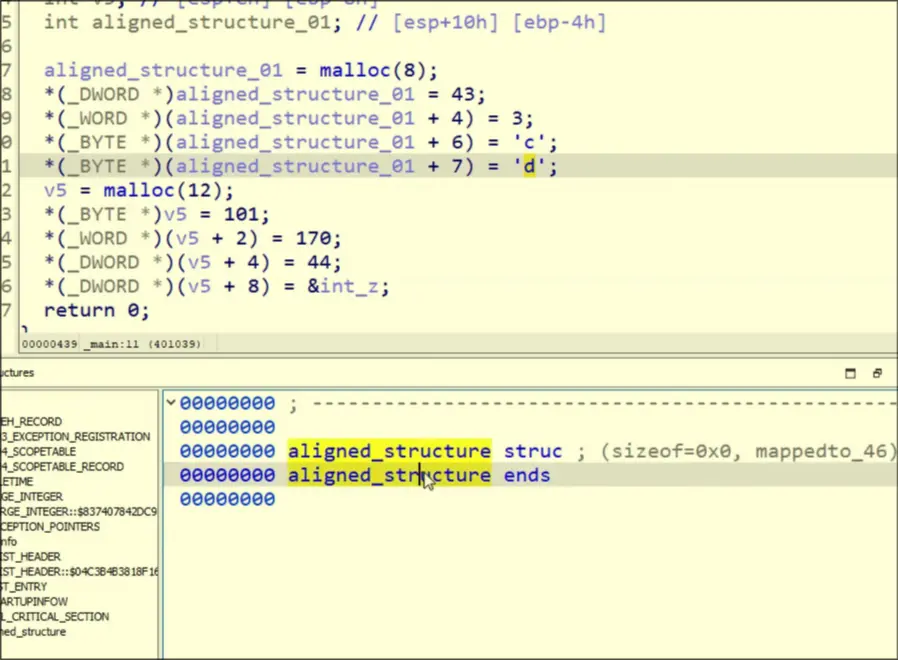
Task: Maximize the Structures panel
Action: [850, 373]
